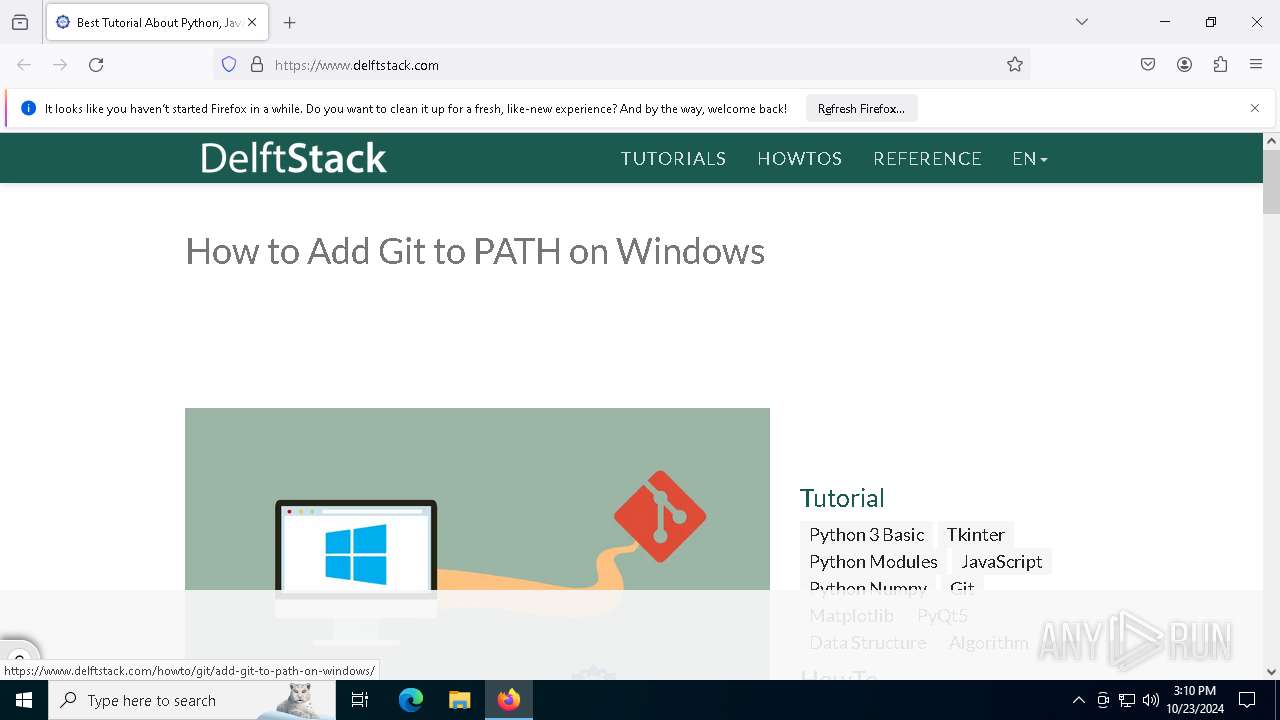Open Task View on taskbar
Viewport: 1280px width, 720px height.
point(360,700)
